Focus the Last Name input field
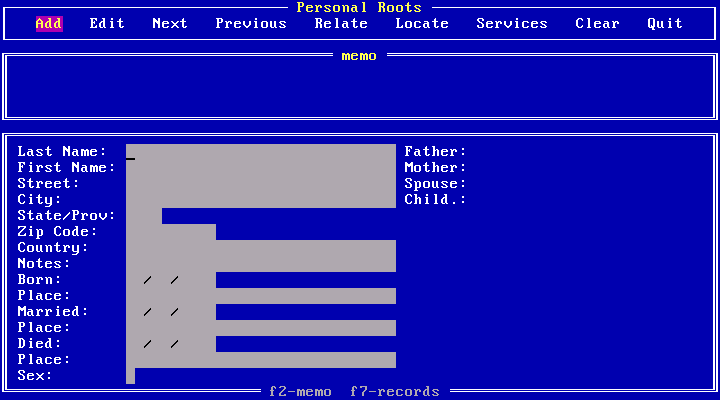Image resolution: width=720 pixels, height=400 pixels. pos(261,152)
